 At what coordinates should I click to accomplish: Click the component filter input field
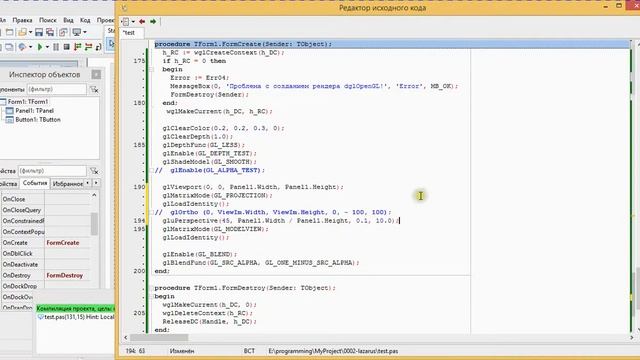(56, 89)
